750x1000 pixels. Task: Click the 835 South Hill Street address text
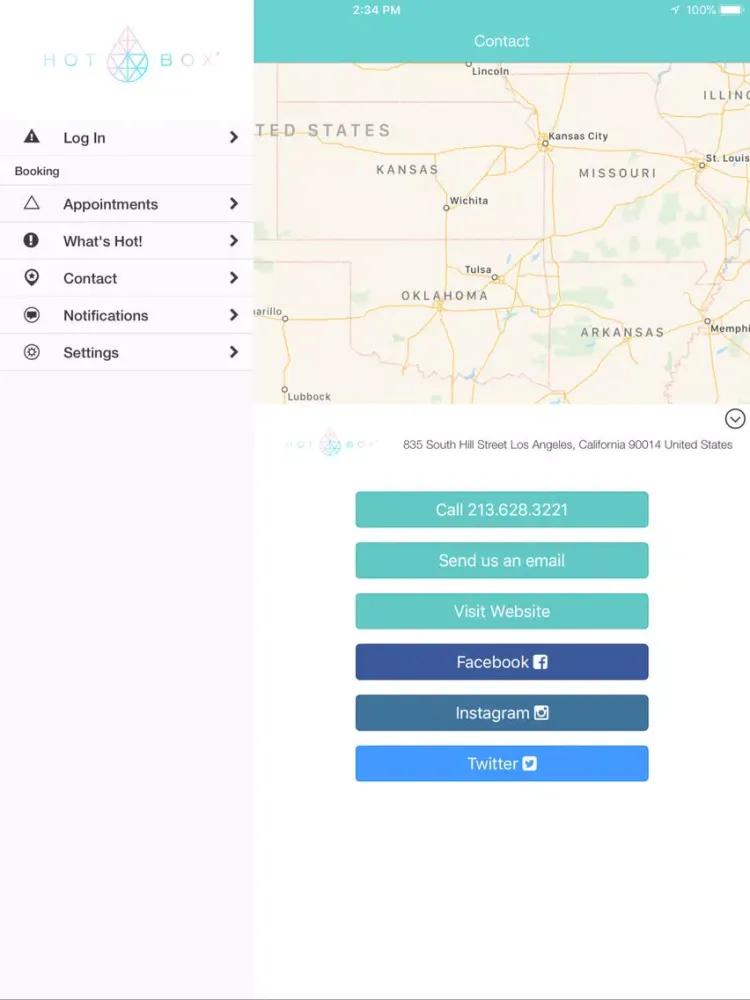pos(568,445)
